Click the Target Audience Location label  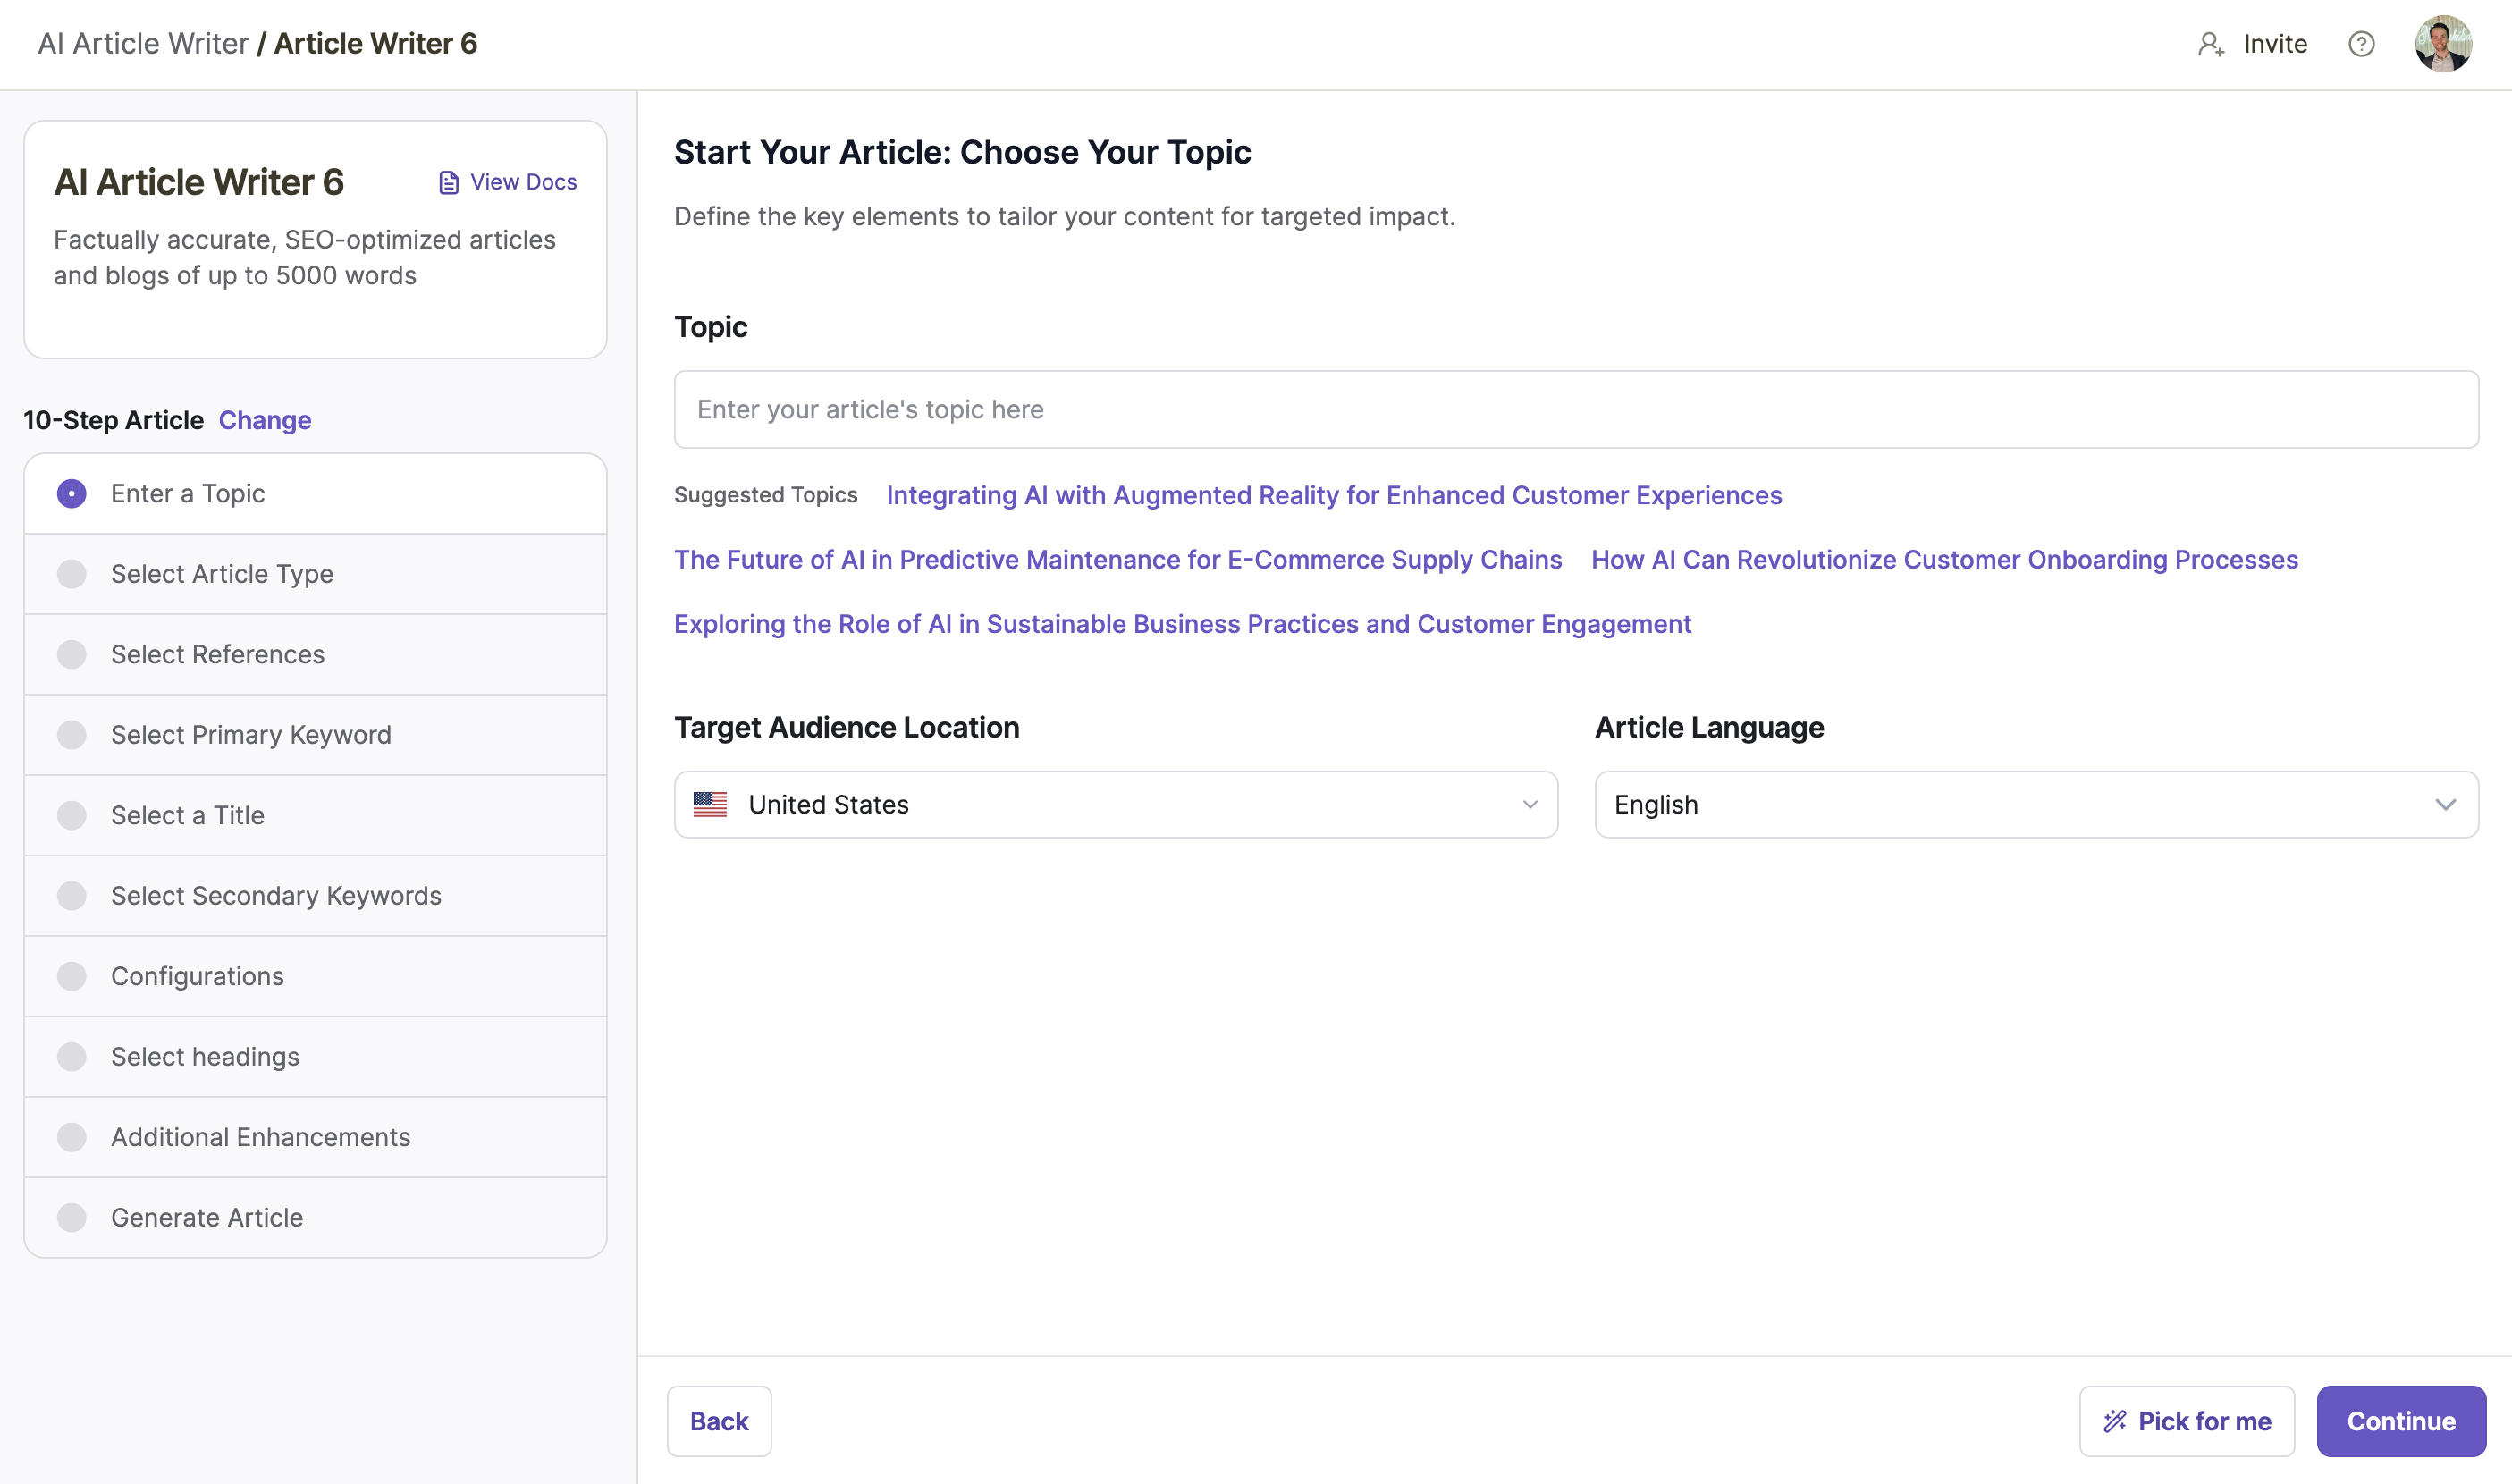847,727
